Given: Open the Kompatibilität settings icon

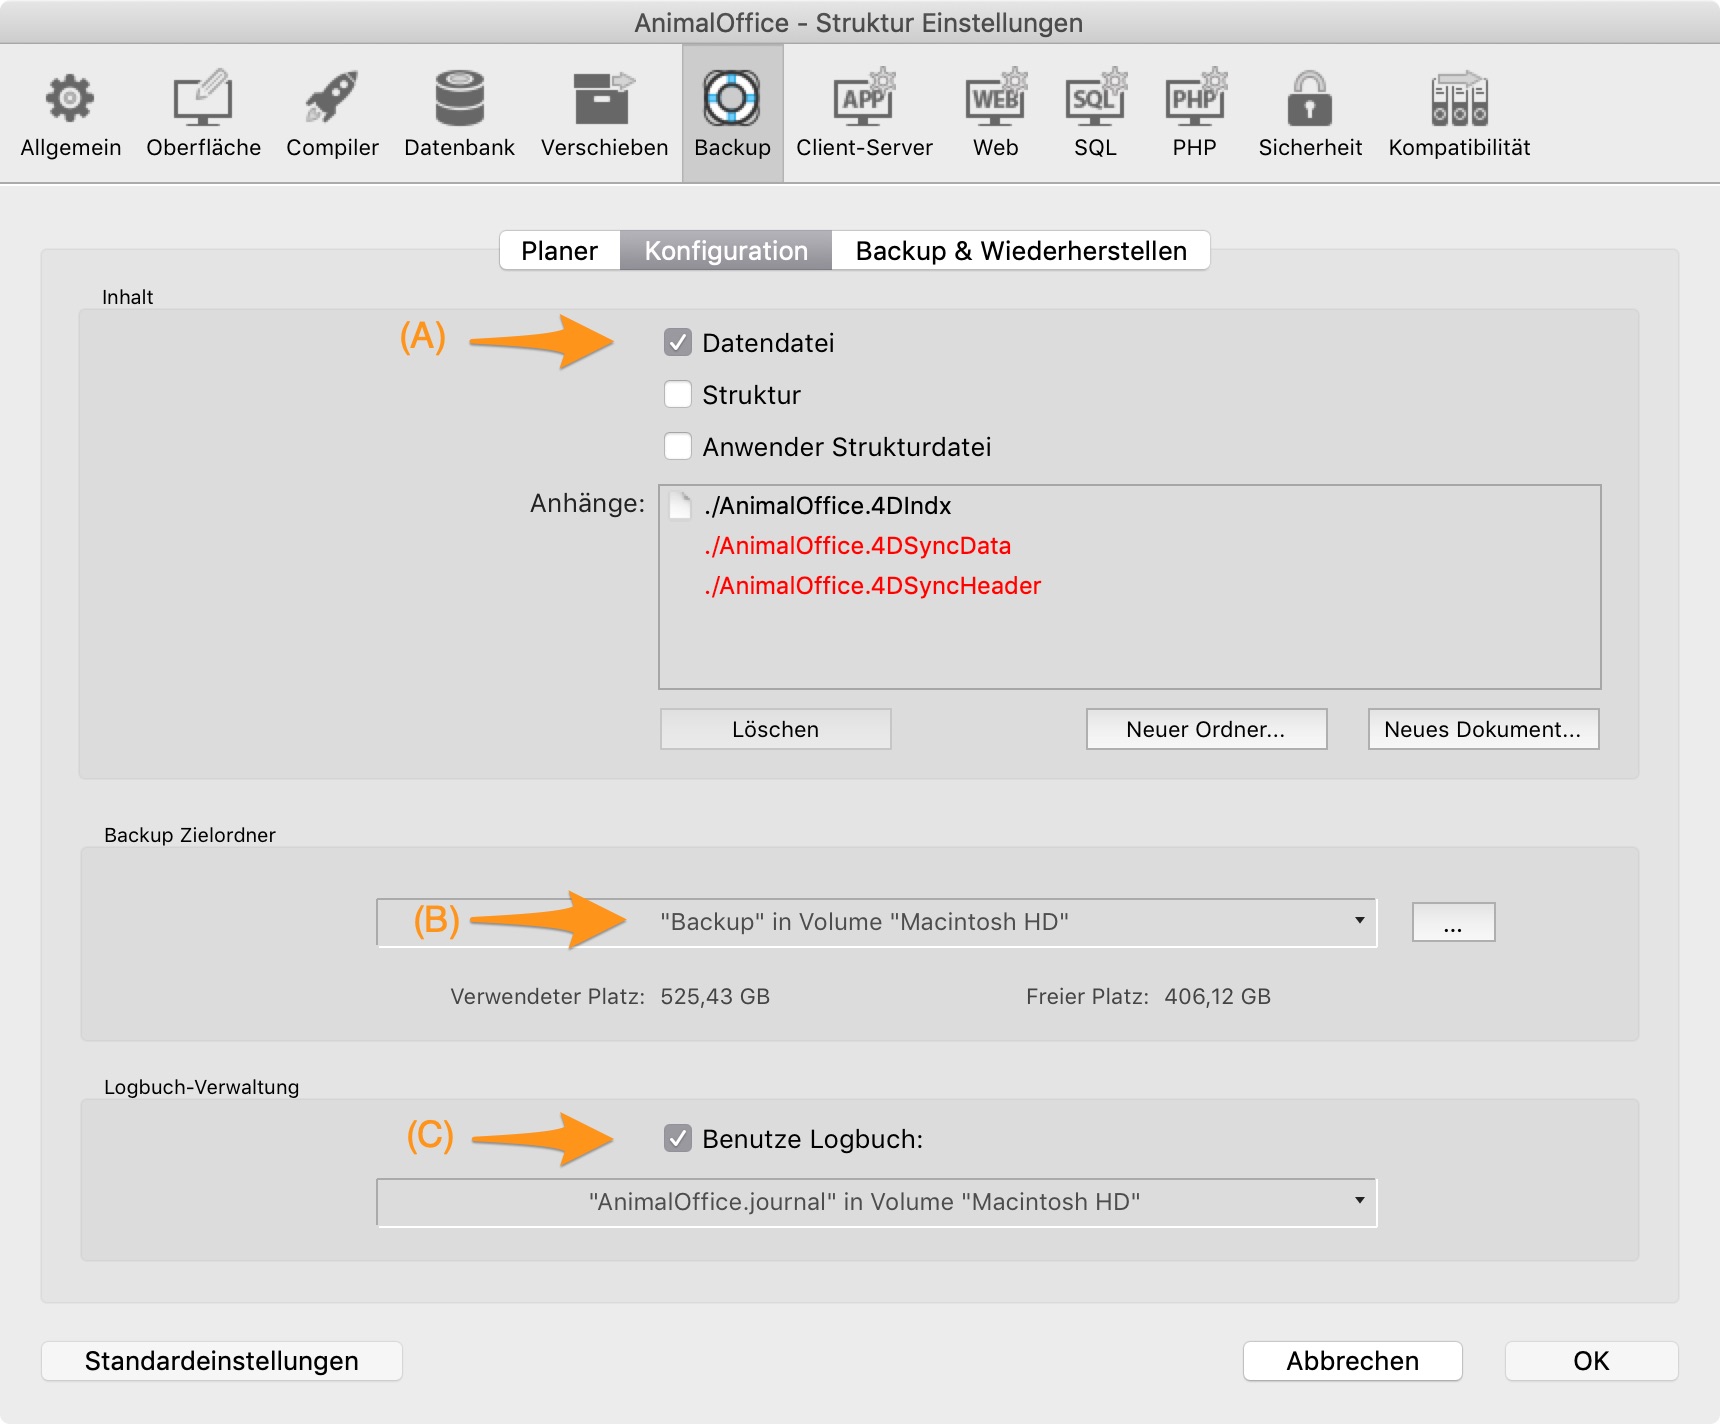Looking at the screenshot, I should 1459,100.
